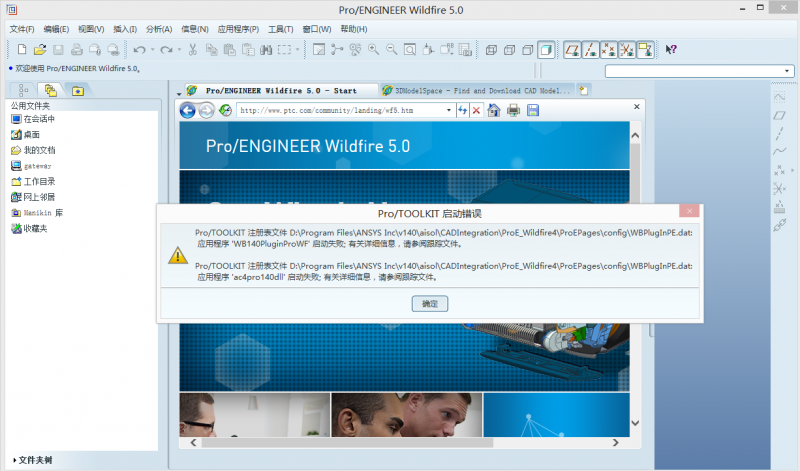Open the 帮助(H) menu
Viewport: 800px width, 471px height.
[x=354, y=29]
